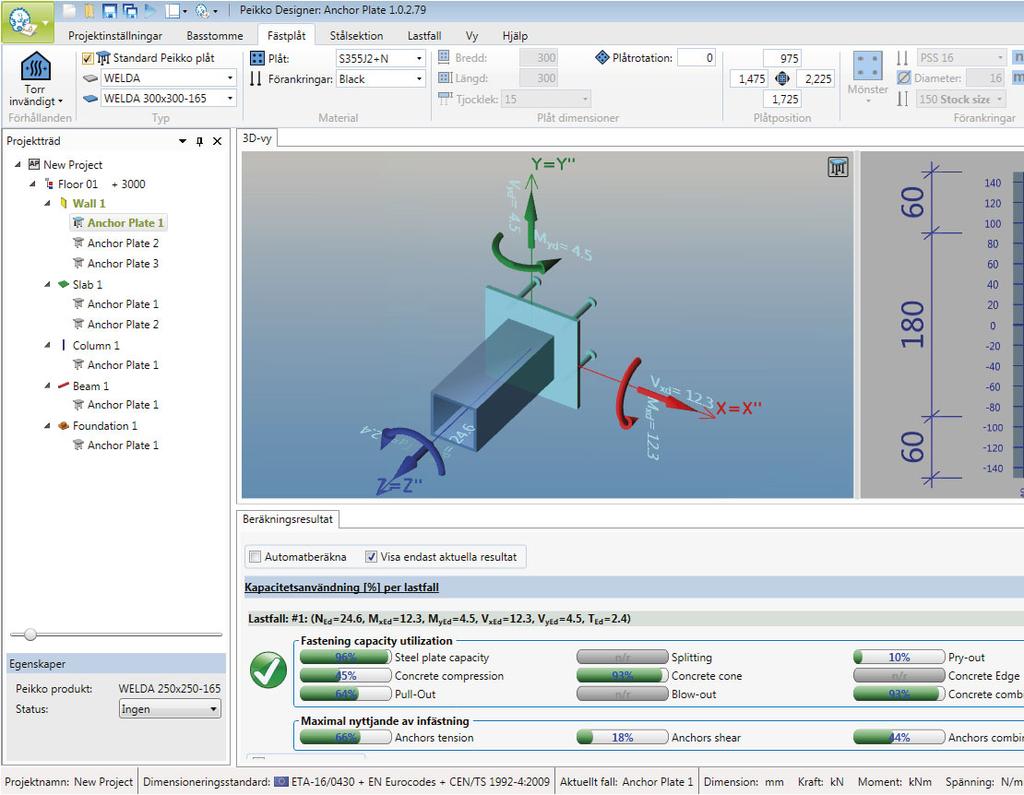
Task: Switch to the Lastfall ribbon tab
Action: click(x=424, y=36)
